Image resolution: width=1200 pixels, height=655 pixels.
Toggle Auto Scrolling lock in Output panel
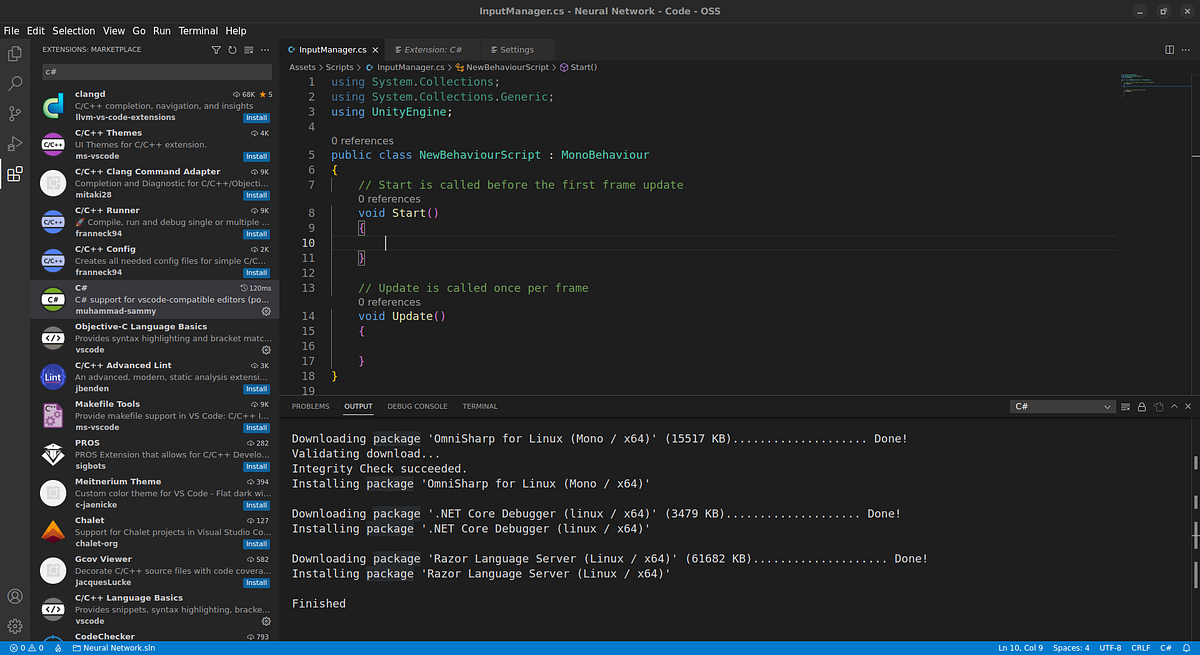coord(1141,406)
